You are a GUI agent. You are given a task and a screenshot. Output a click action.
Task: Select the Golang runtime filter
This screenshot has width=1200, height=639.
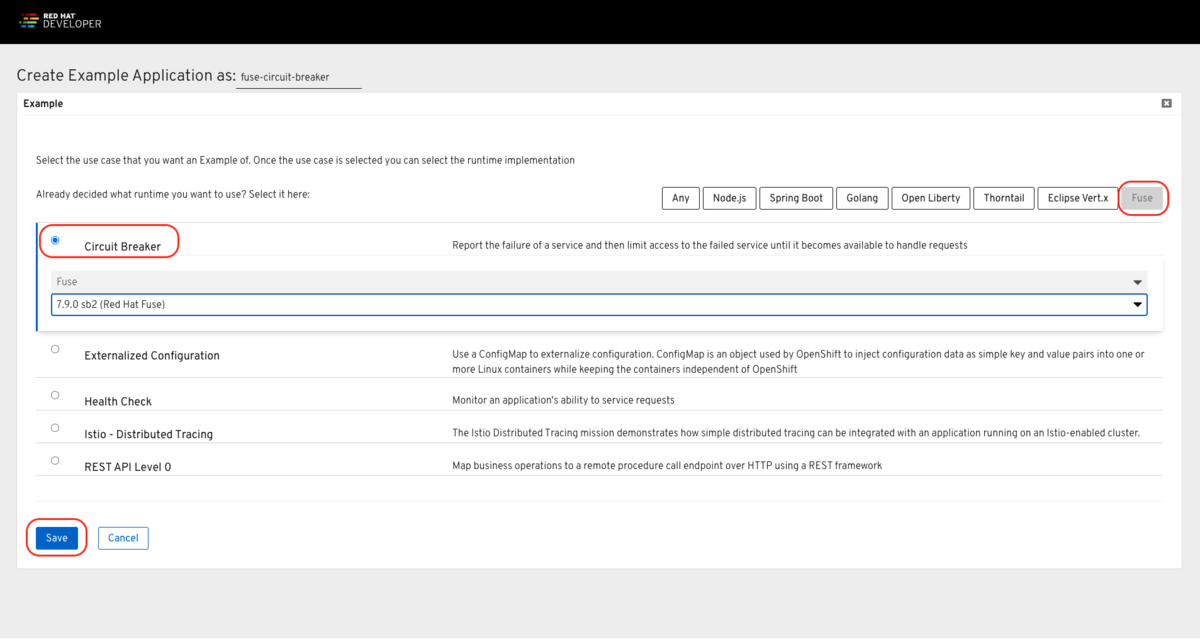[x=861, y=198]
